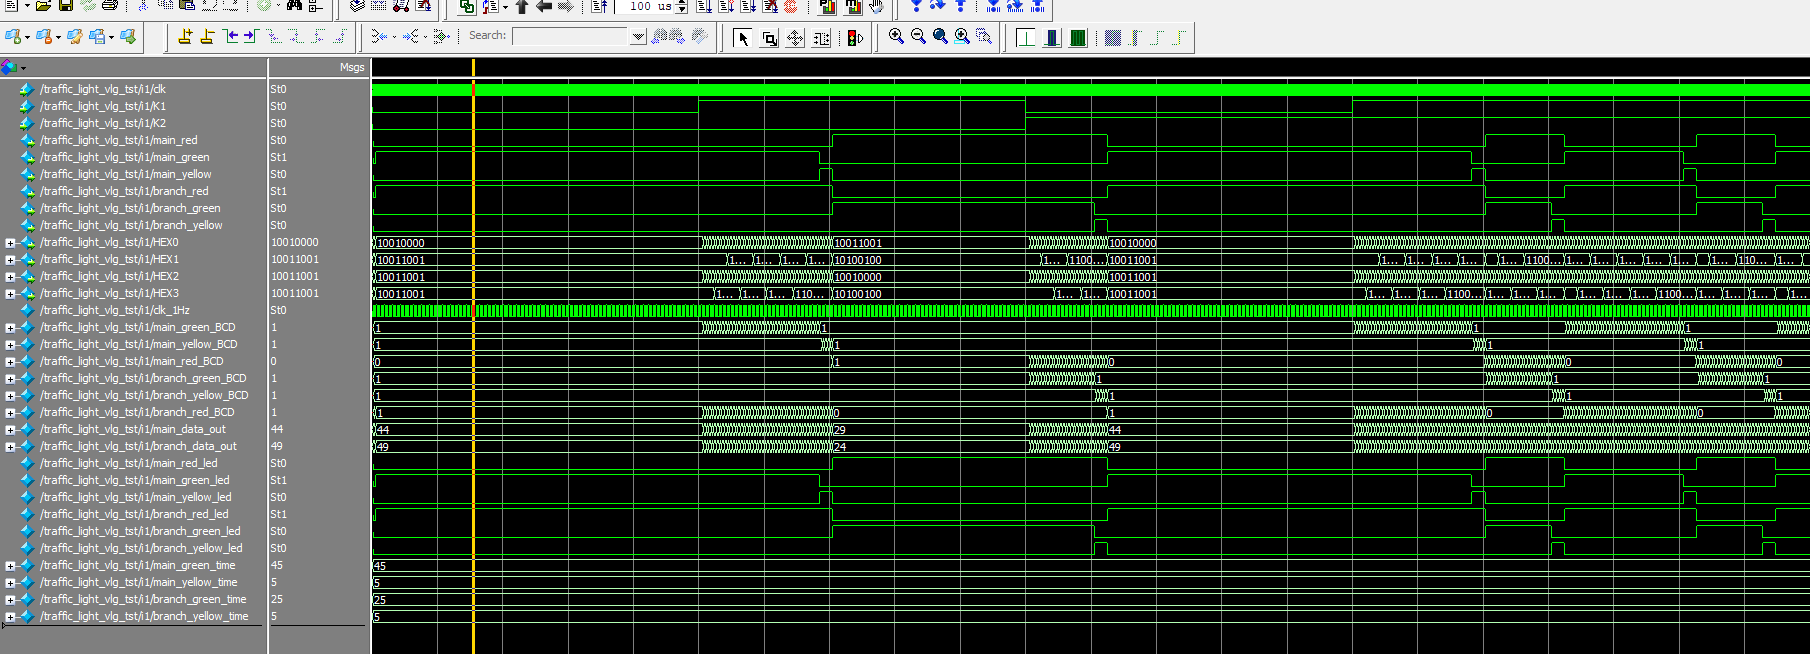This screenshot has height=654, width=1810.
Task: Click the folder Open icon
Action: (43, 6)
